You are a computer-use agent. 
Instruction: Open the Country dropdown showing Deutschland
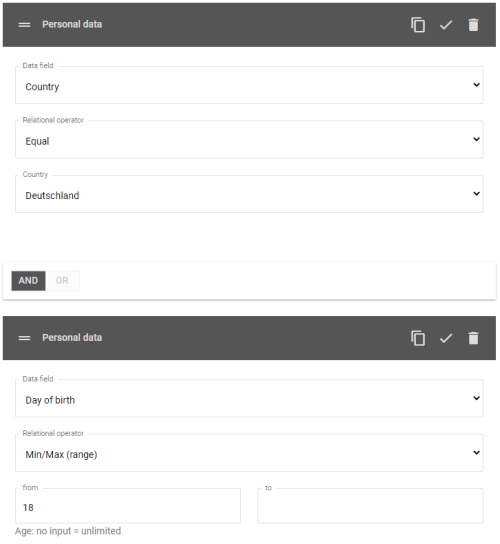coord(249,194)
